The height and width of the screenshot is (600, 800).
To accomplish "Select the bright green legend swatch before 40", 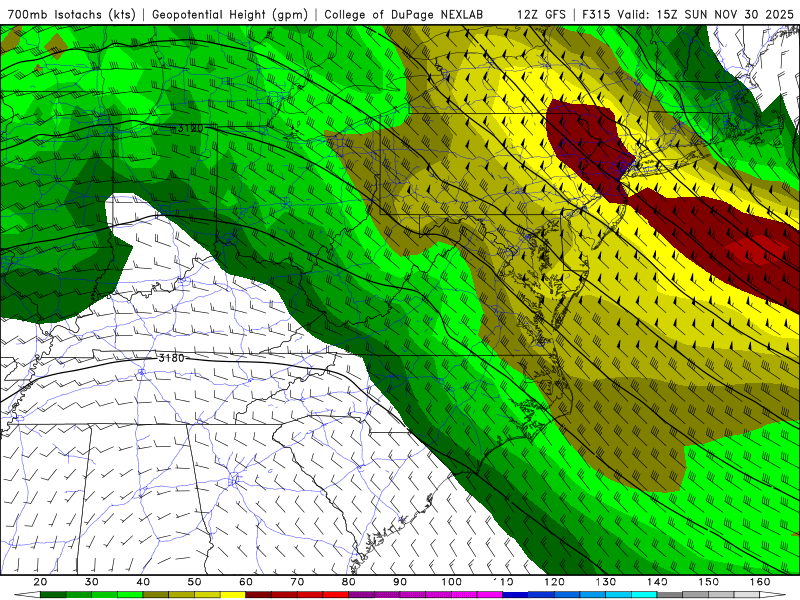I will point(130,595).
